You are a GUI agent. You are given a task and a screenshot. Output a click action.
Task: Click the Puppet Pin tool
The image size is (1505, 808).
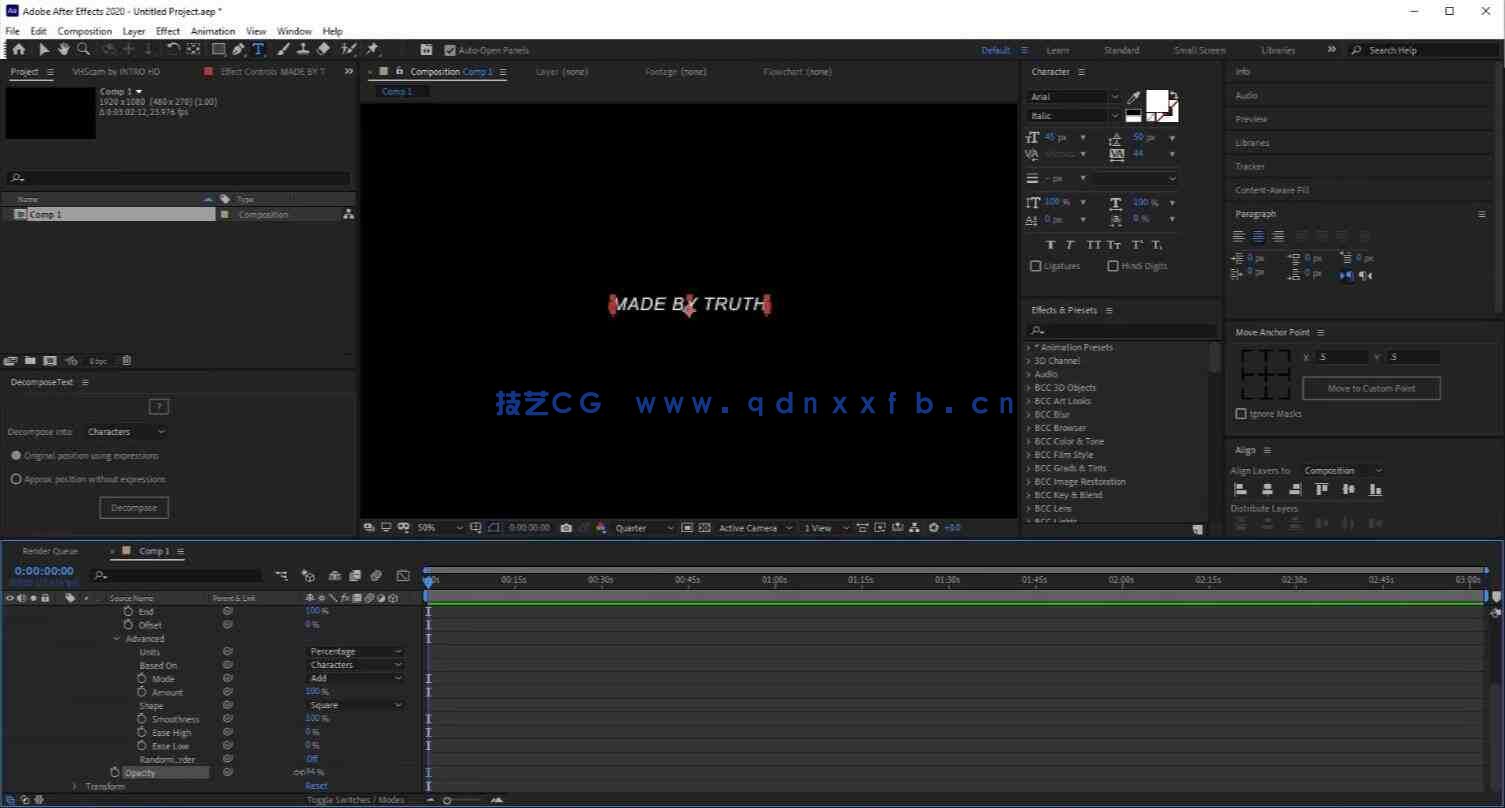coord(372,49)
